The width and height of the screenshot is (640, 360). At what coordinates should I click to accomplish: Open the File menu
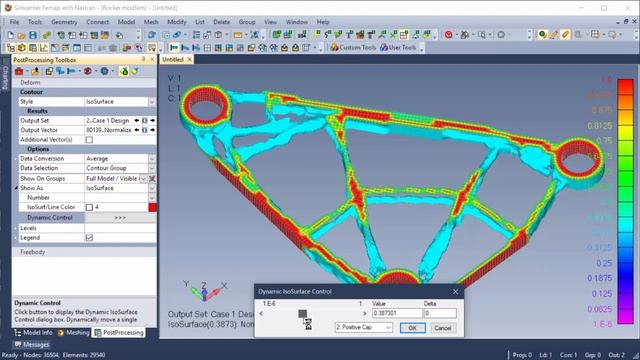tap(14, 22)
